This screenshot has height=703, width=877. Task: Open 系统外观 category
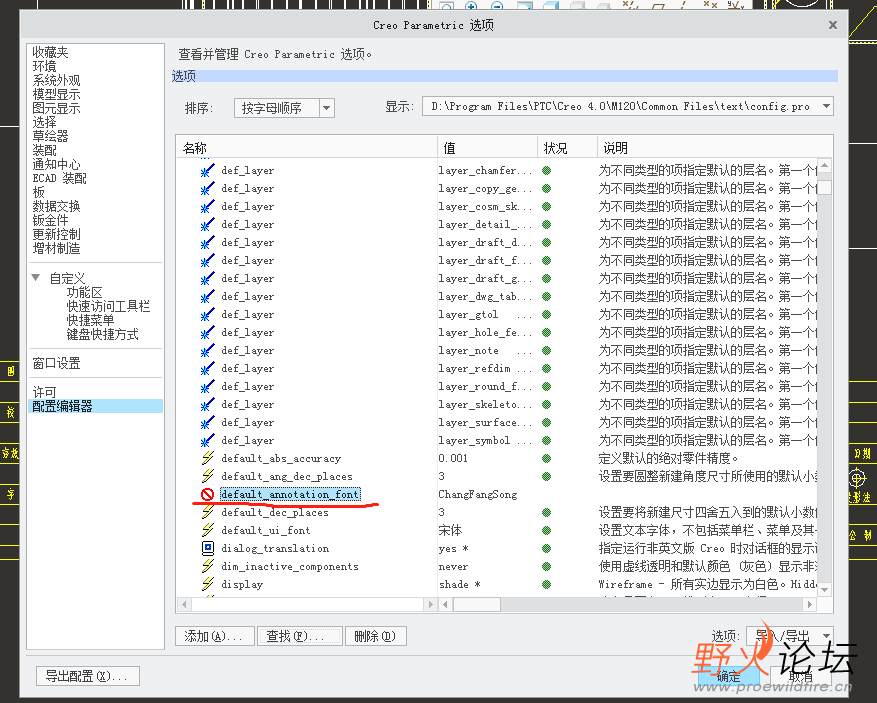pyautogui.click(x=56, y=80)
